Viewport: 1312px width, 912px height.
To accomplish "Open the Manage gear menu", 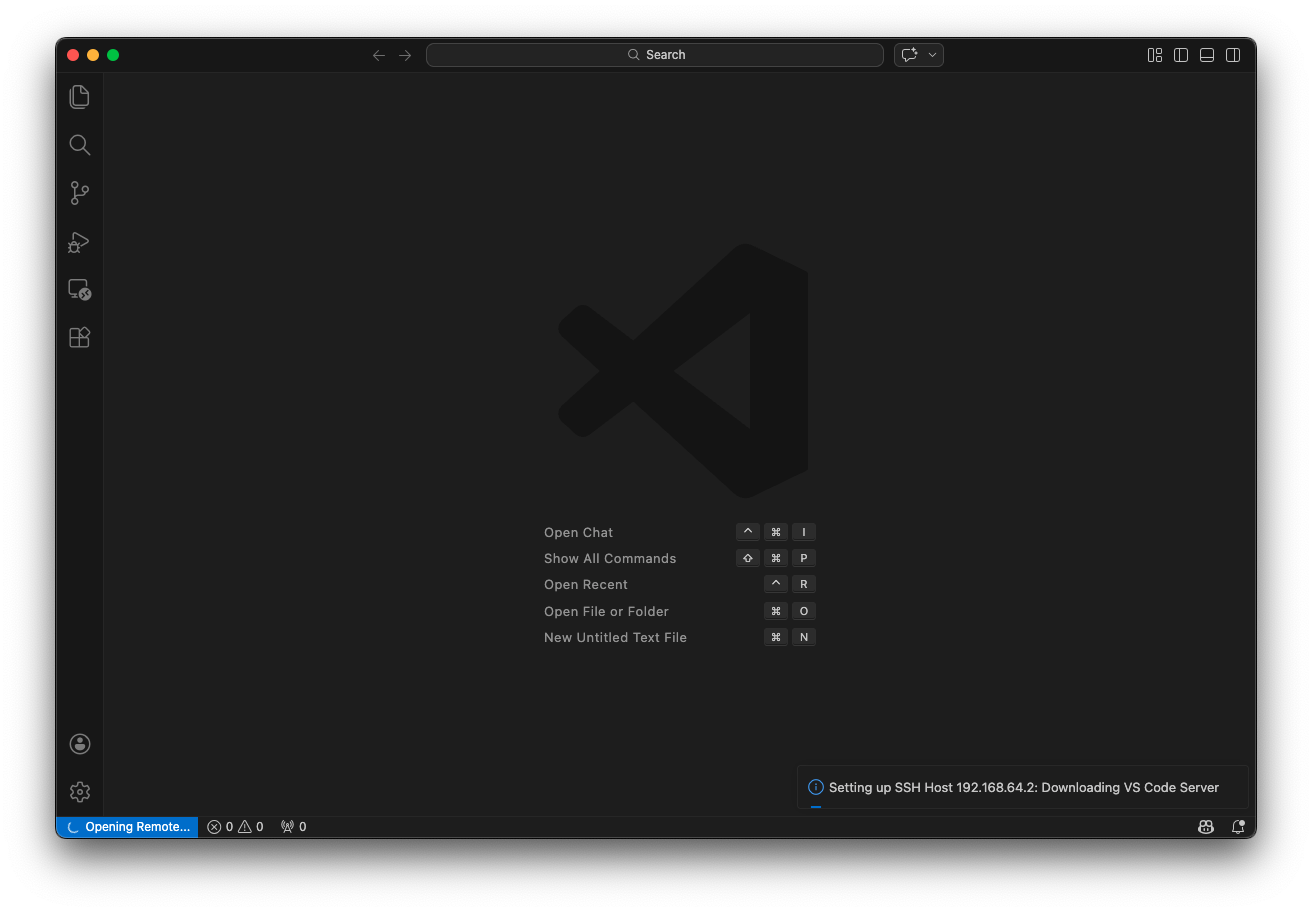I will point(80,792).
